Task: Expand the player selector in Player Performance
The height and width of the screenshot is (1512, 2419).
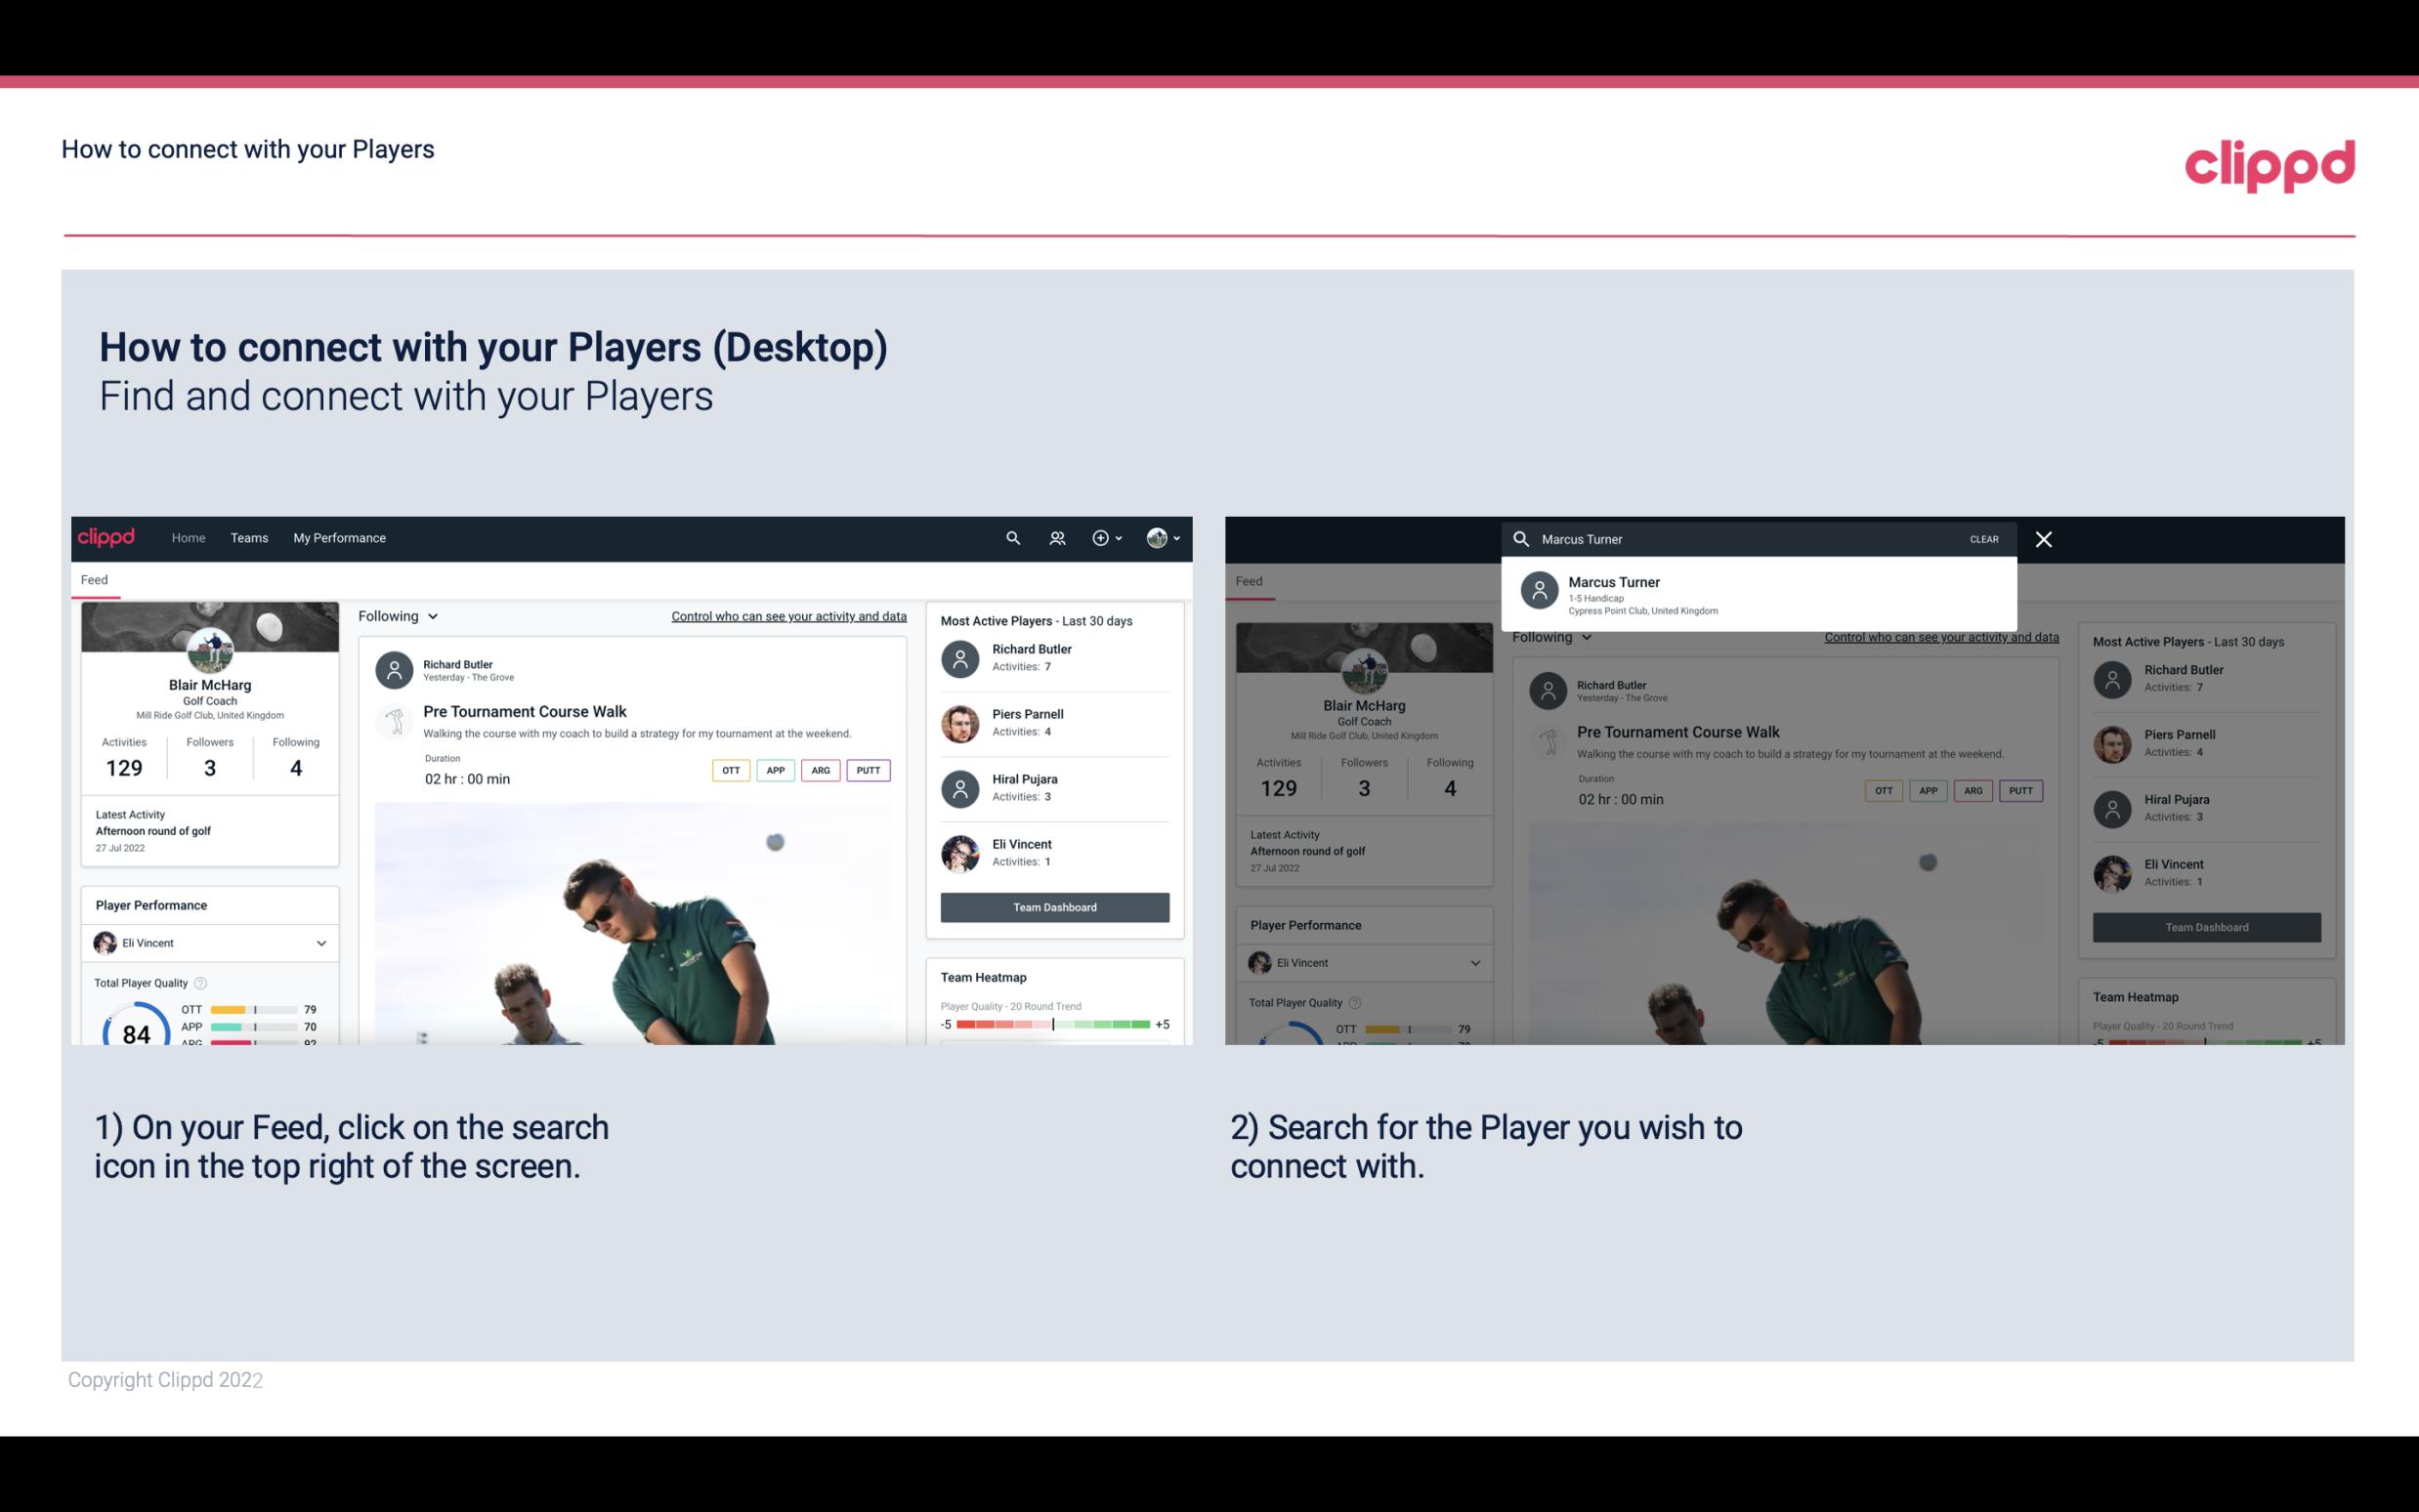Action: (320, 943)
